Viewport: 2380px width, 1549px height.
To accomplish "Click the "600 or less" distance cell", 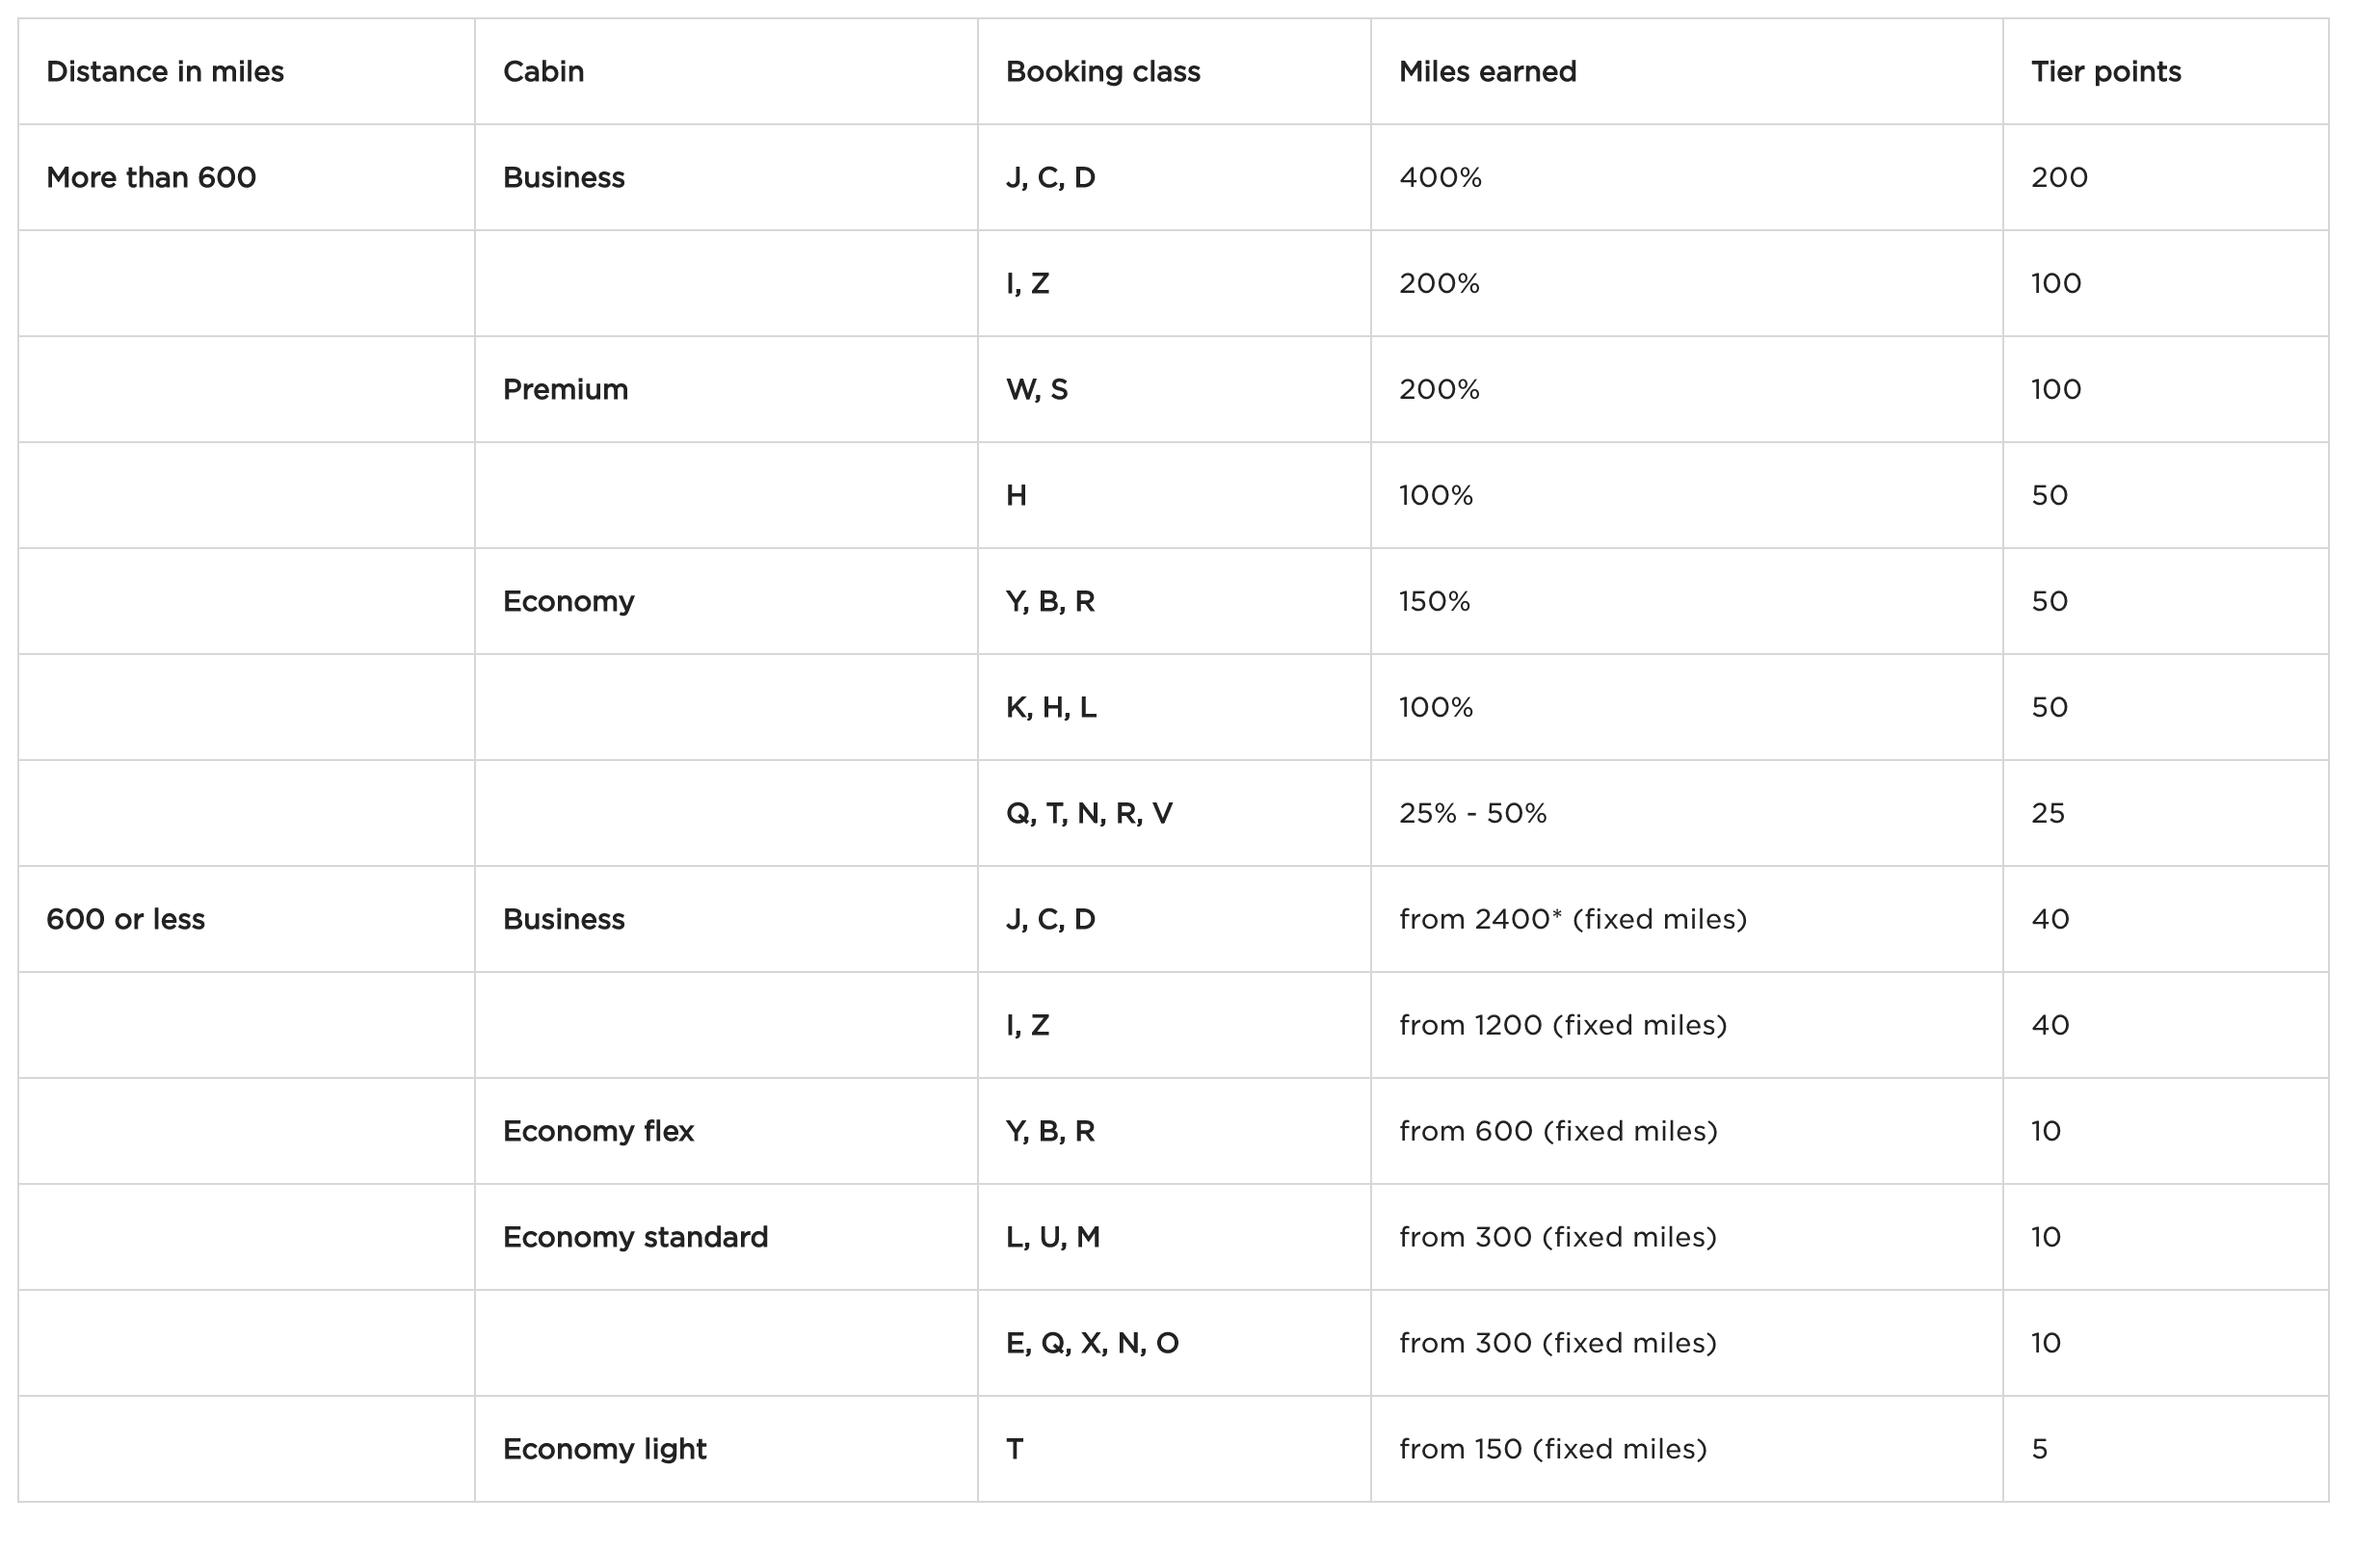I will (125, 920).
